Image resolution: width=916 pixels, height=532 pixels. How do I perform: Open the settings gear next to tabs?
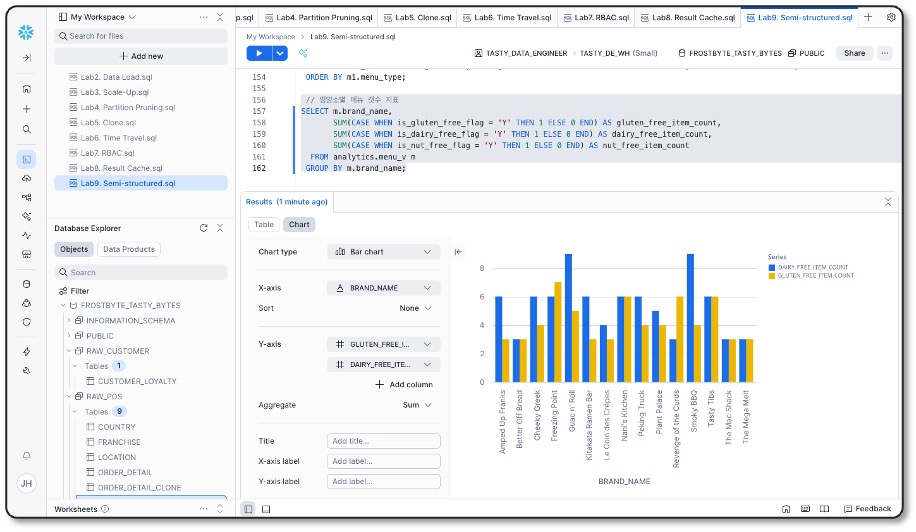click(x=891, y=18)
